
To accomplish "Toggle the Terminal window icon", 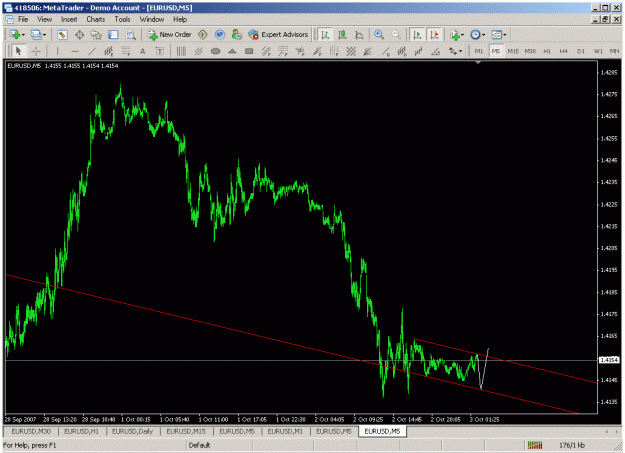I will tap(114, 35).
